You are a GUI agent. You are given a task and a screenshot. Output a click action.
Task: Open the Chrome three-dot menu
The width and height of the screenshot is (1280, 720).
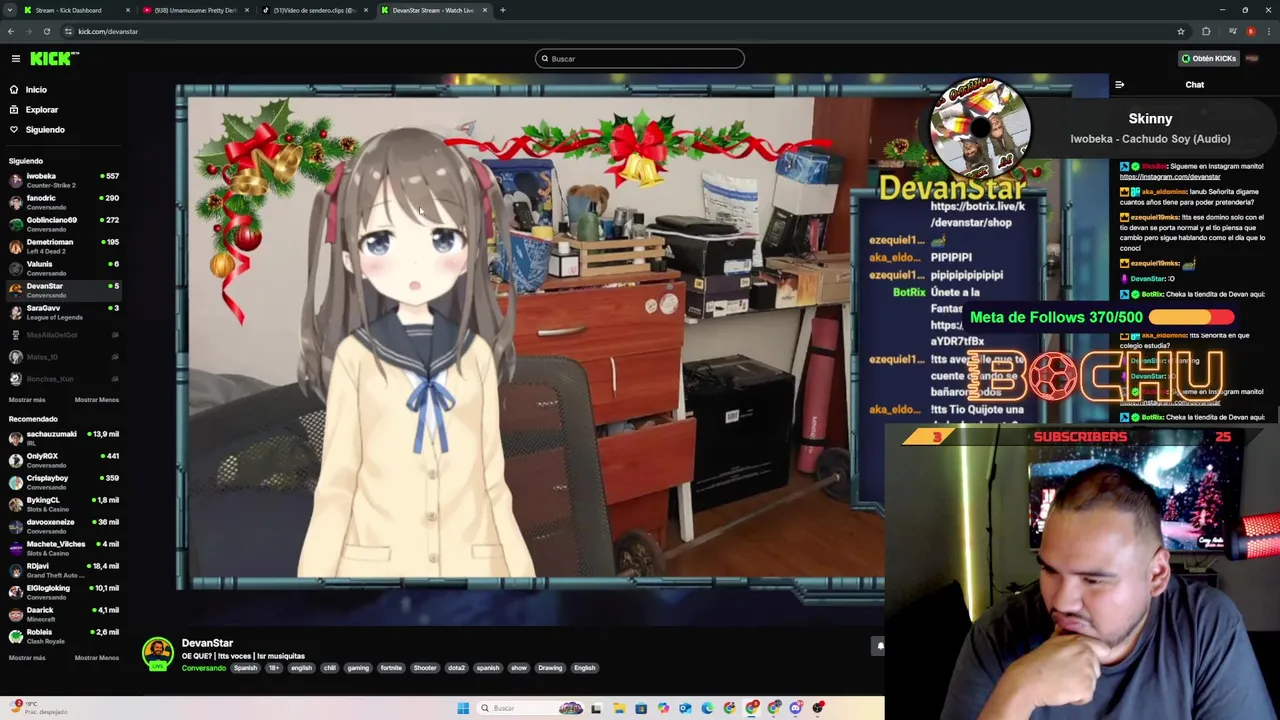click(1269, 31)
